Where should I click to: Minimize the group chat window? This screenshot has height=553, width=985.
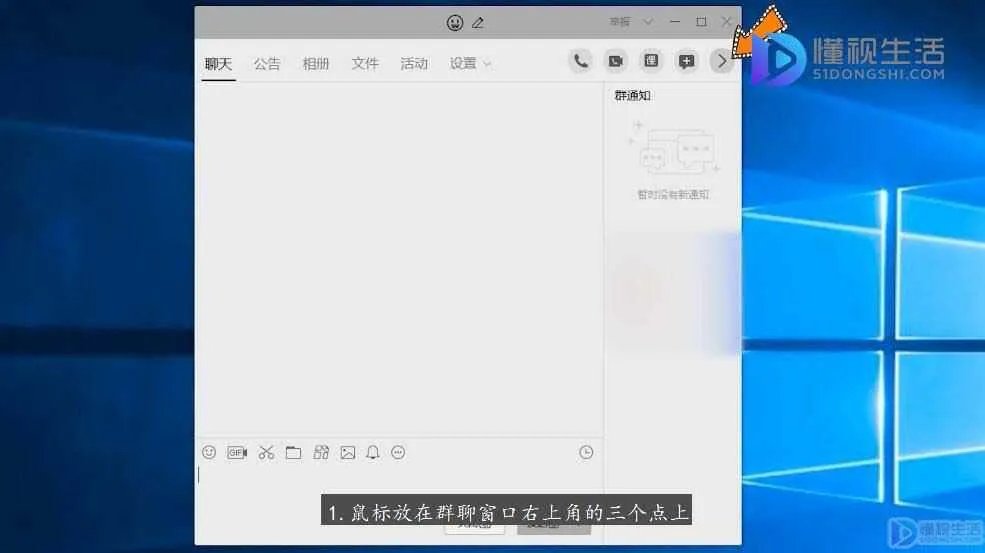[x=675, y=22]
